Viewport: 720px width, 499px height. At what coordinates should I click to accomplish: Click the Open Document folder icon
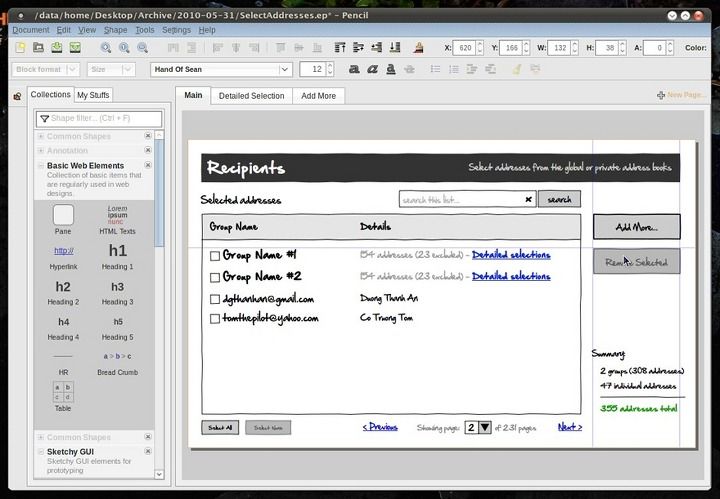(39, 47)
